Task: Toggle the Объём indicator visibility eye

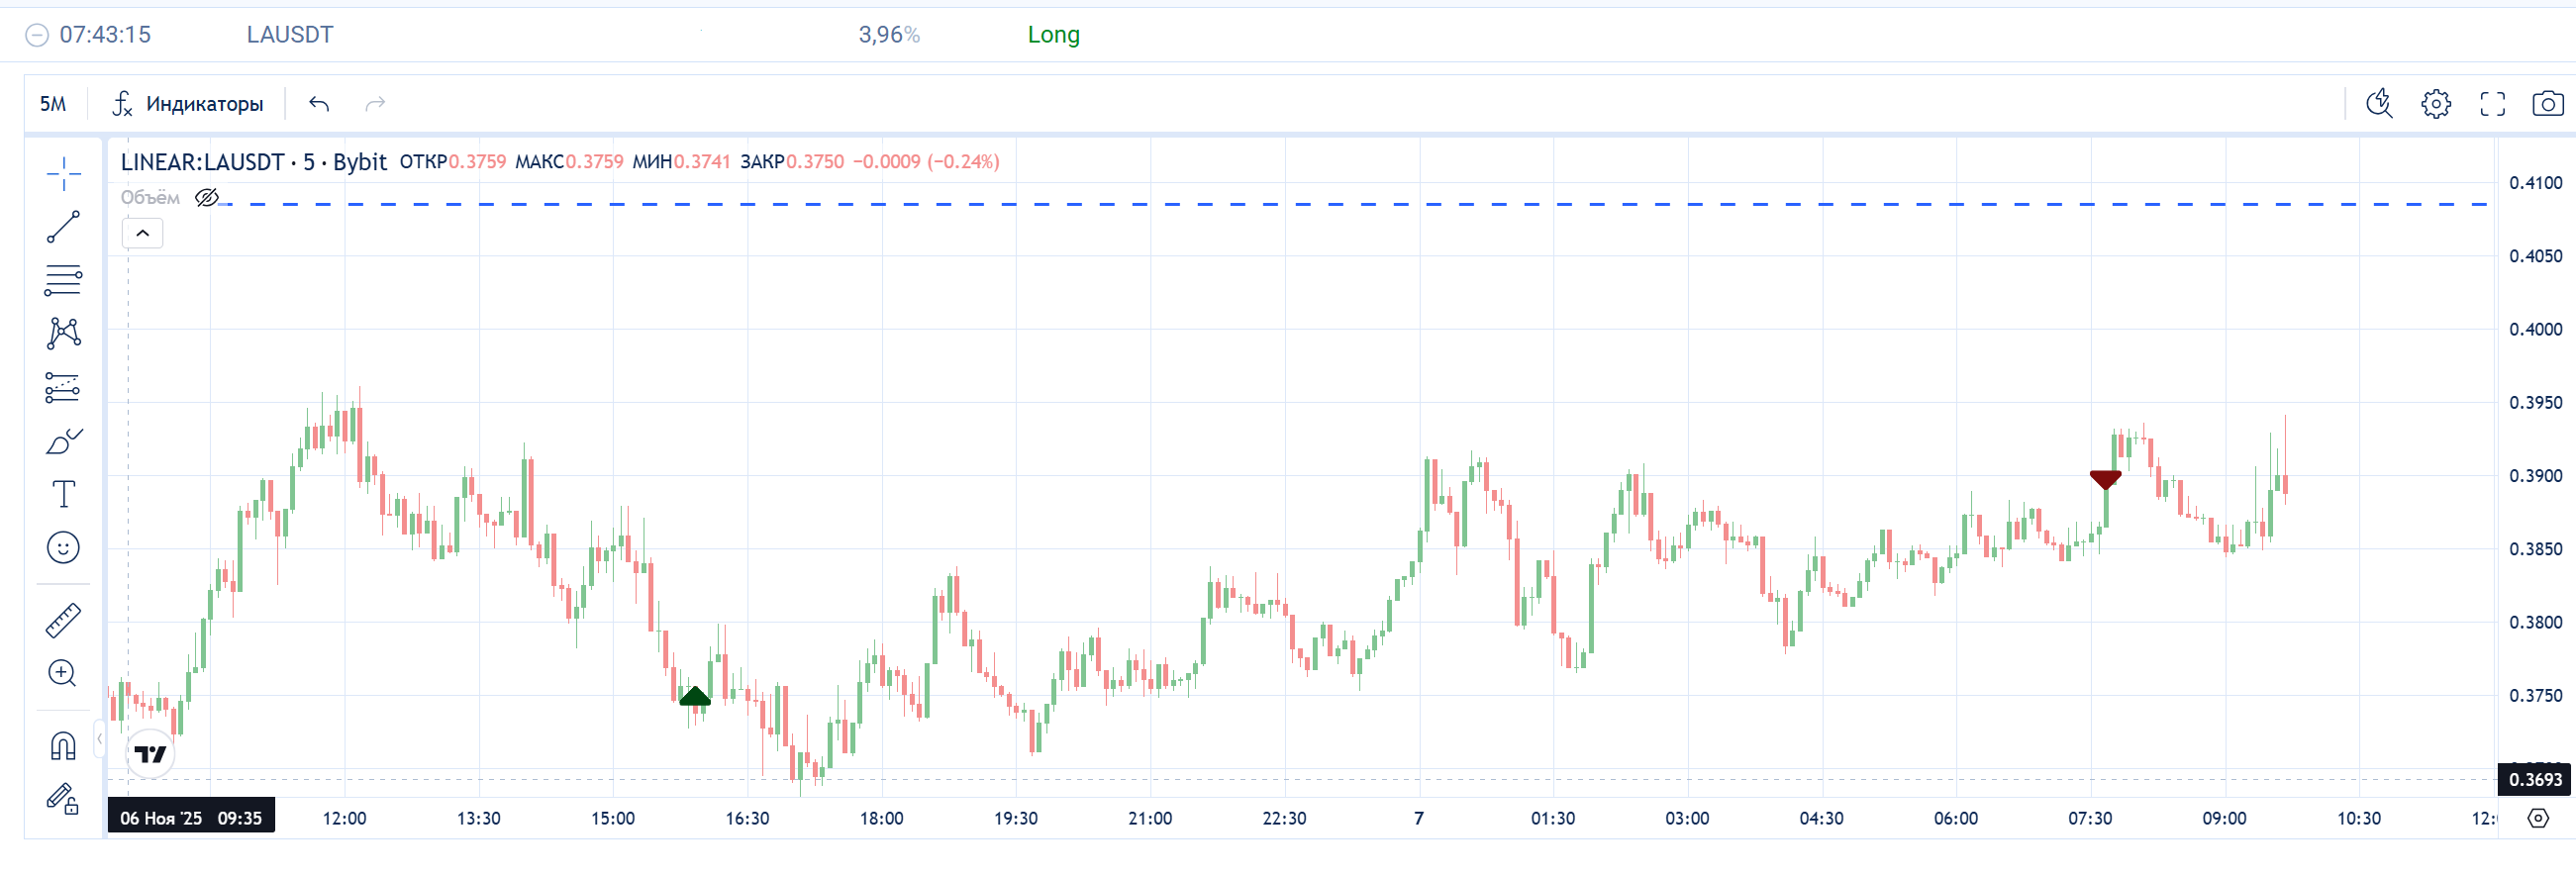Action: [x=207, y=198]
